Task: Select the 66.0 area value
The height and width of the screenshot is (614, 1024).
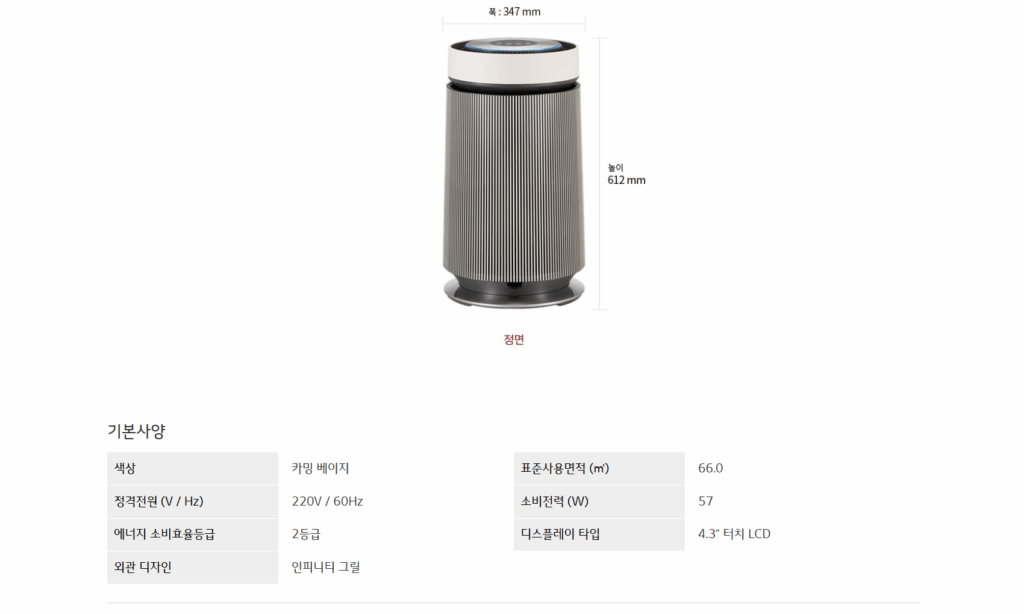Action: coord(711,468)
